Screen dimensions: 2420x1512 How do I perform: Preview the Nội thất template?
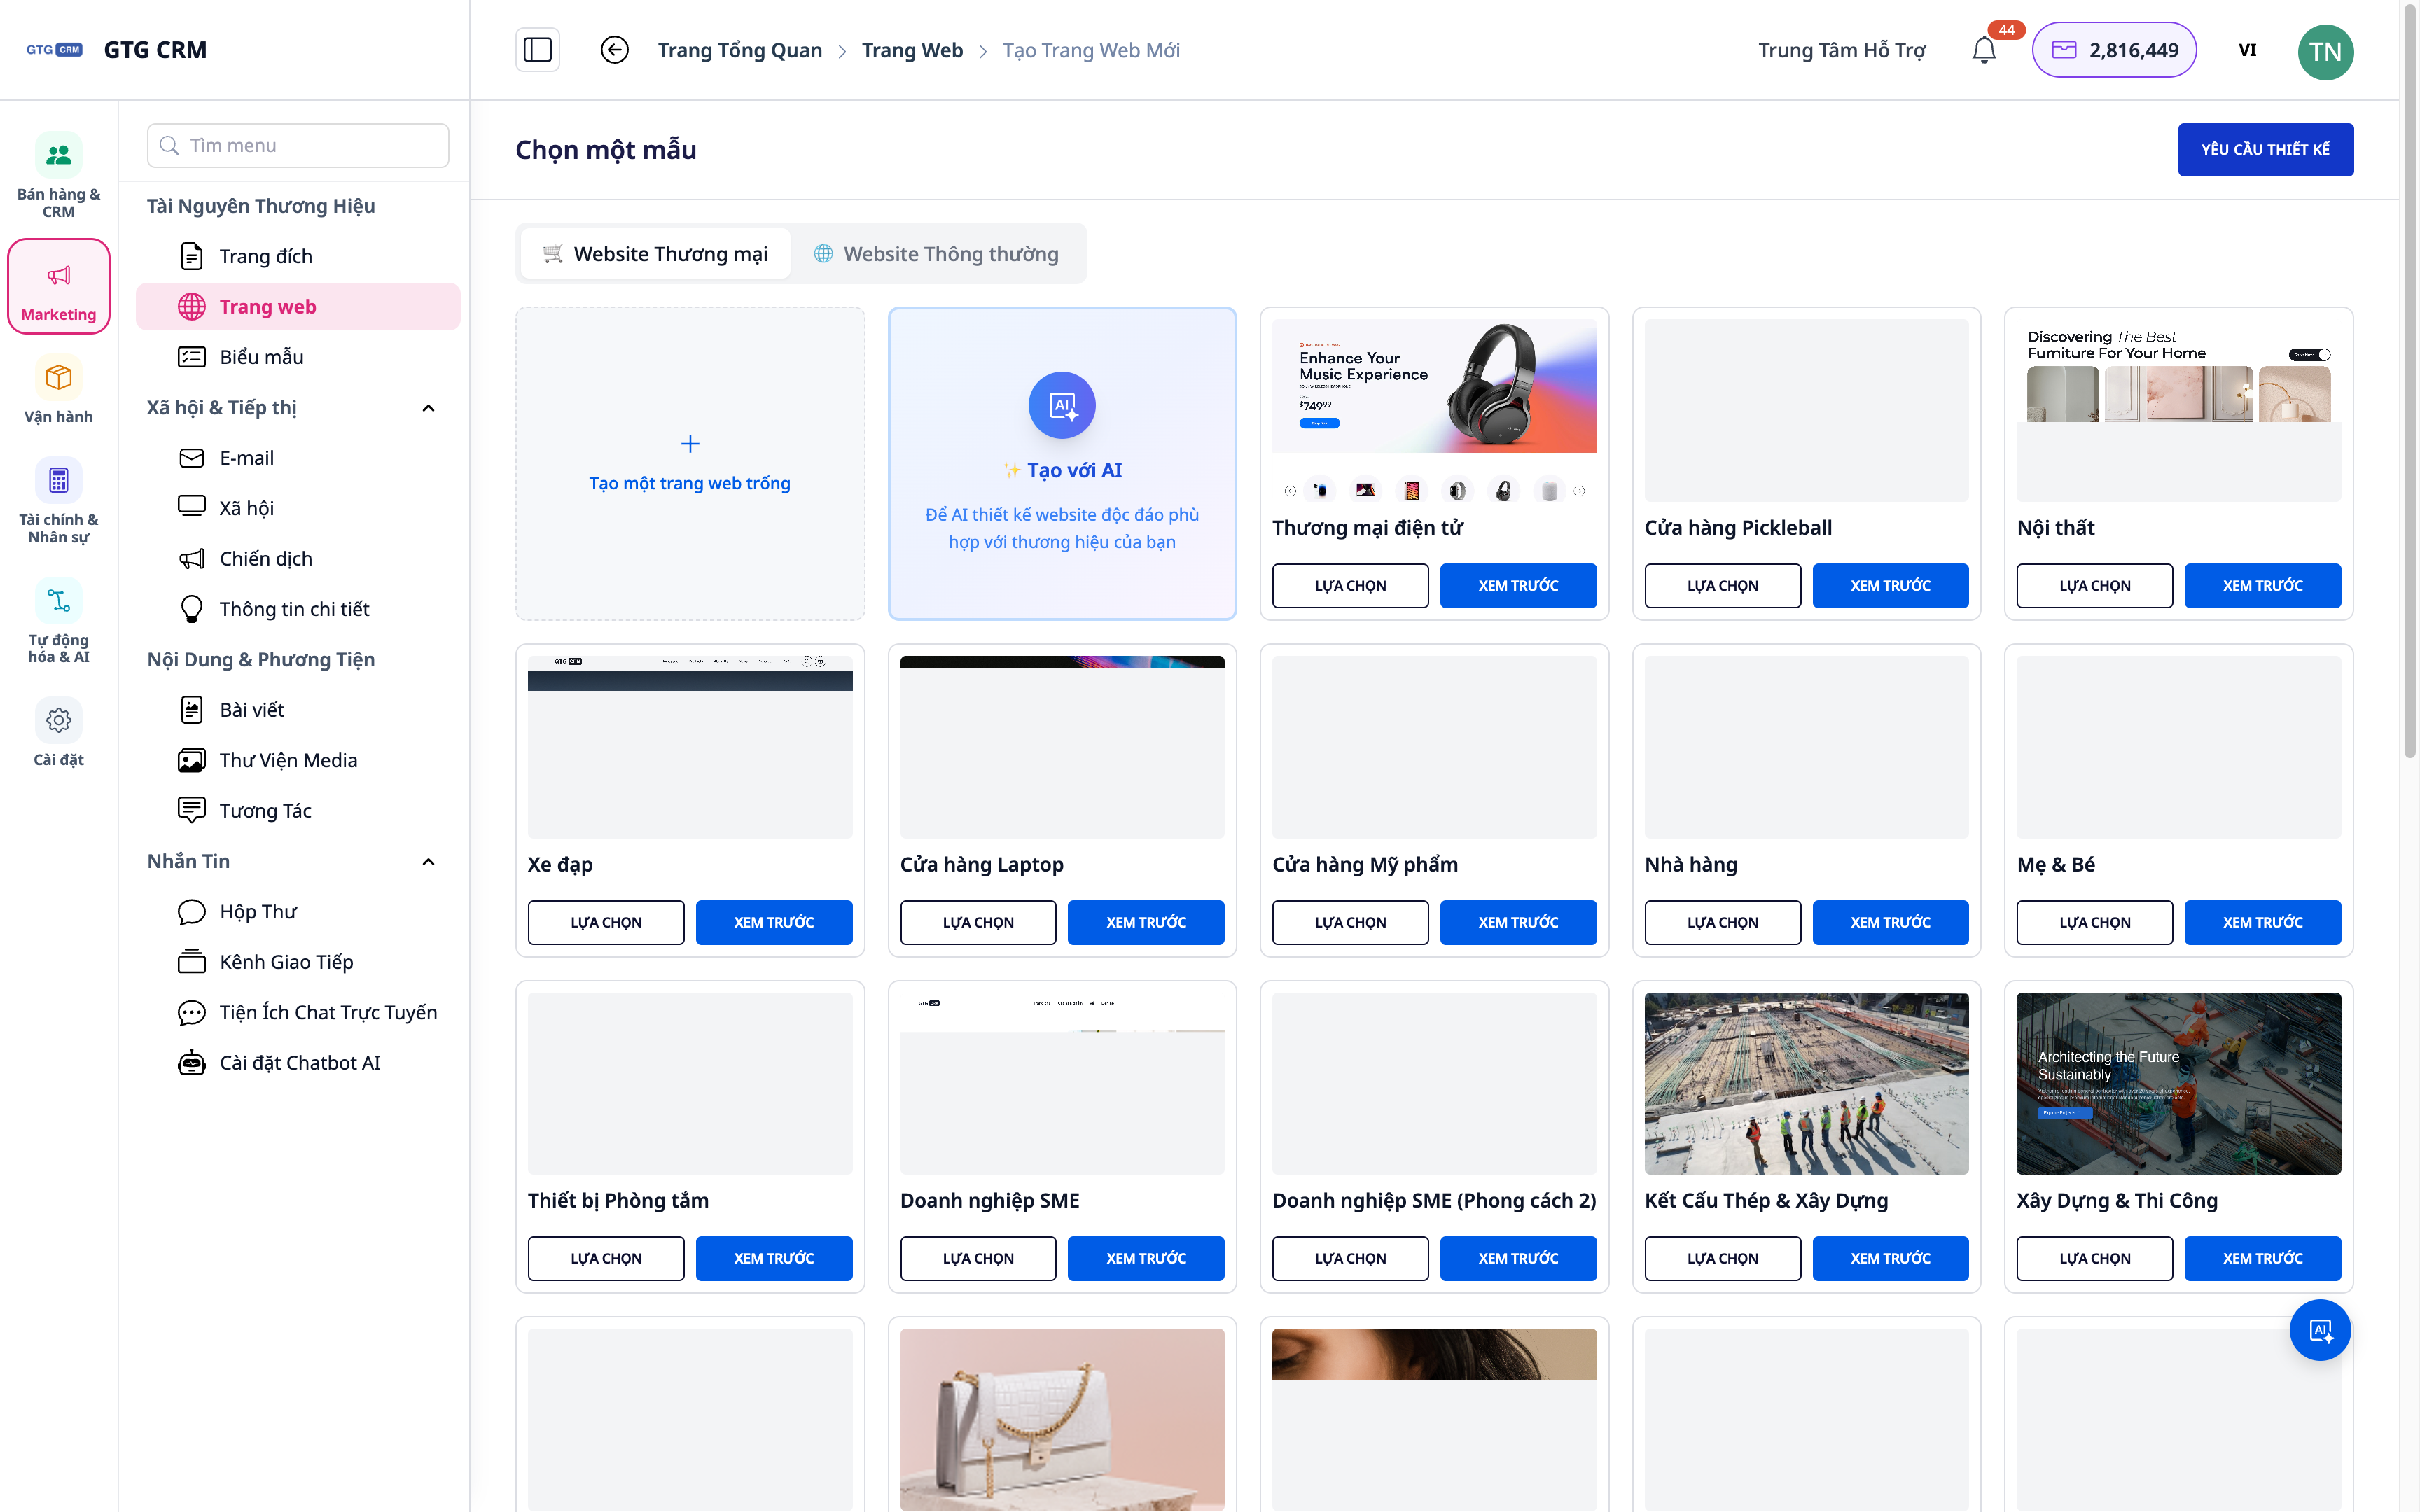(x=2262, y=586)
